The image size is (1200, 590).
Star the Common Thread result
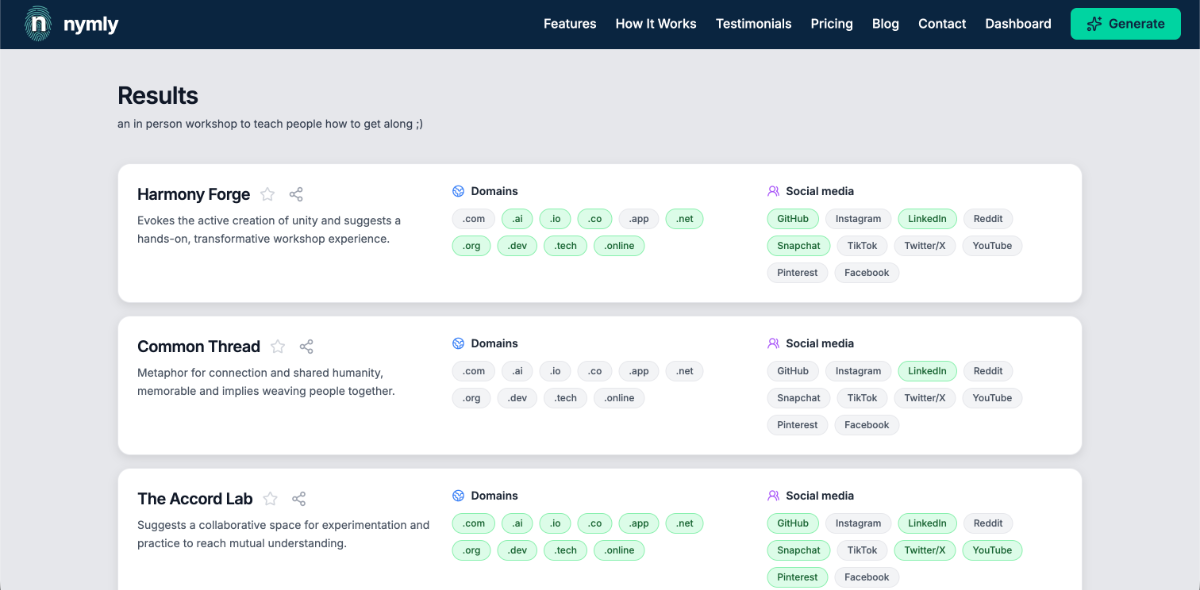[278, 347]
